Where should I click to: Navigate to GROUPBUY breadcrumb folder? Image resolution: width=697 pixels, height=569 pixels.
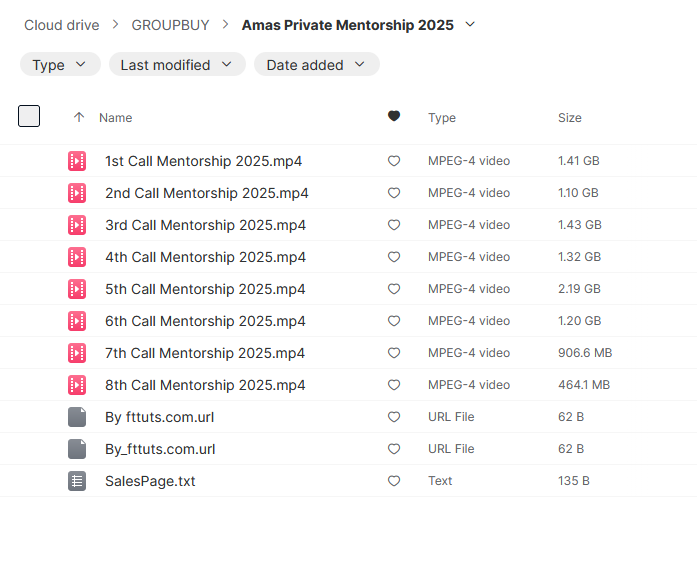(x=170, y=25)
